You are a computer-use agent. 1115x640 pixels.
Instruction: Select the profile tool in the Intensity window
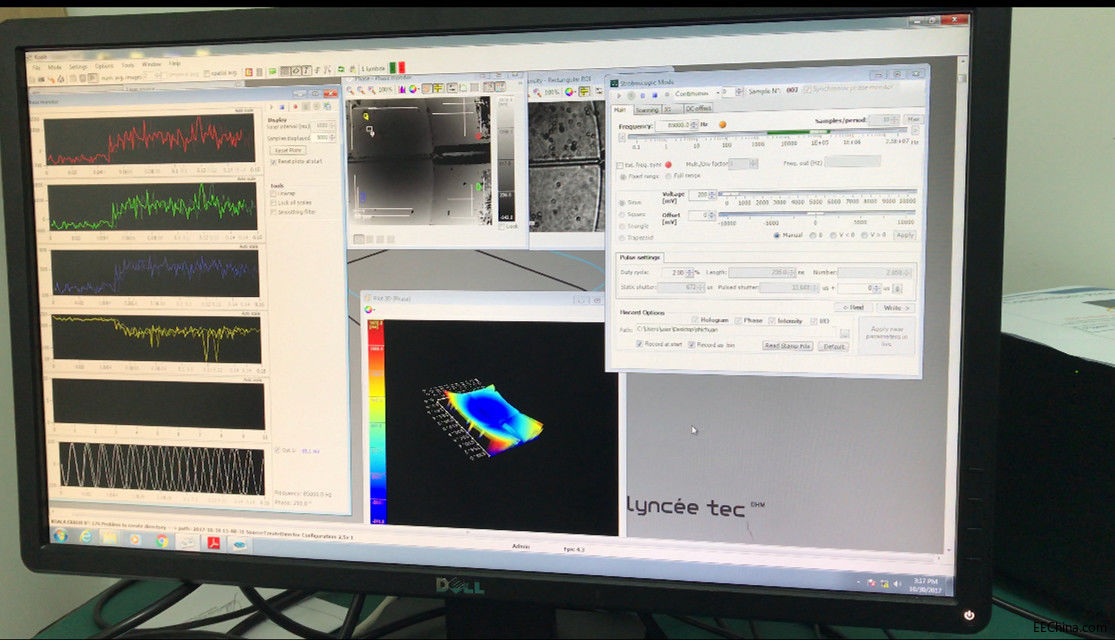(x=583, y=91)
